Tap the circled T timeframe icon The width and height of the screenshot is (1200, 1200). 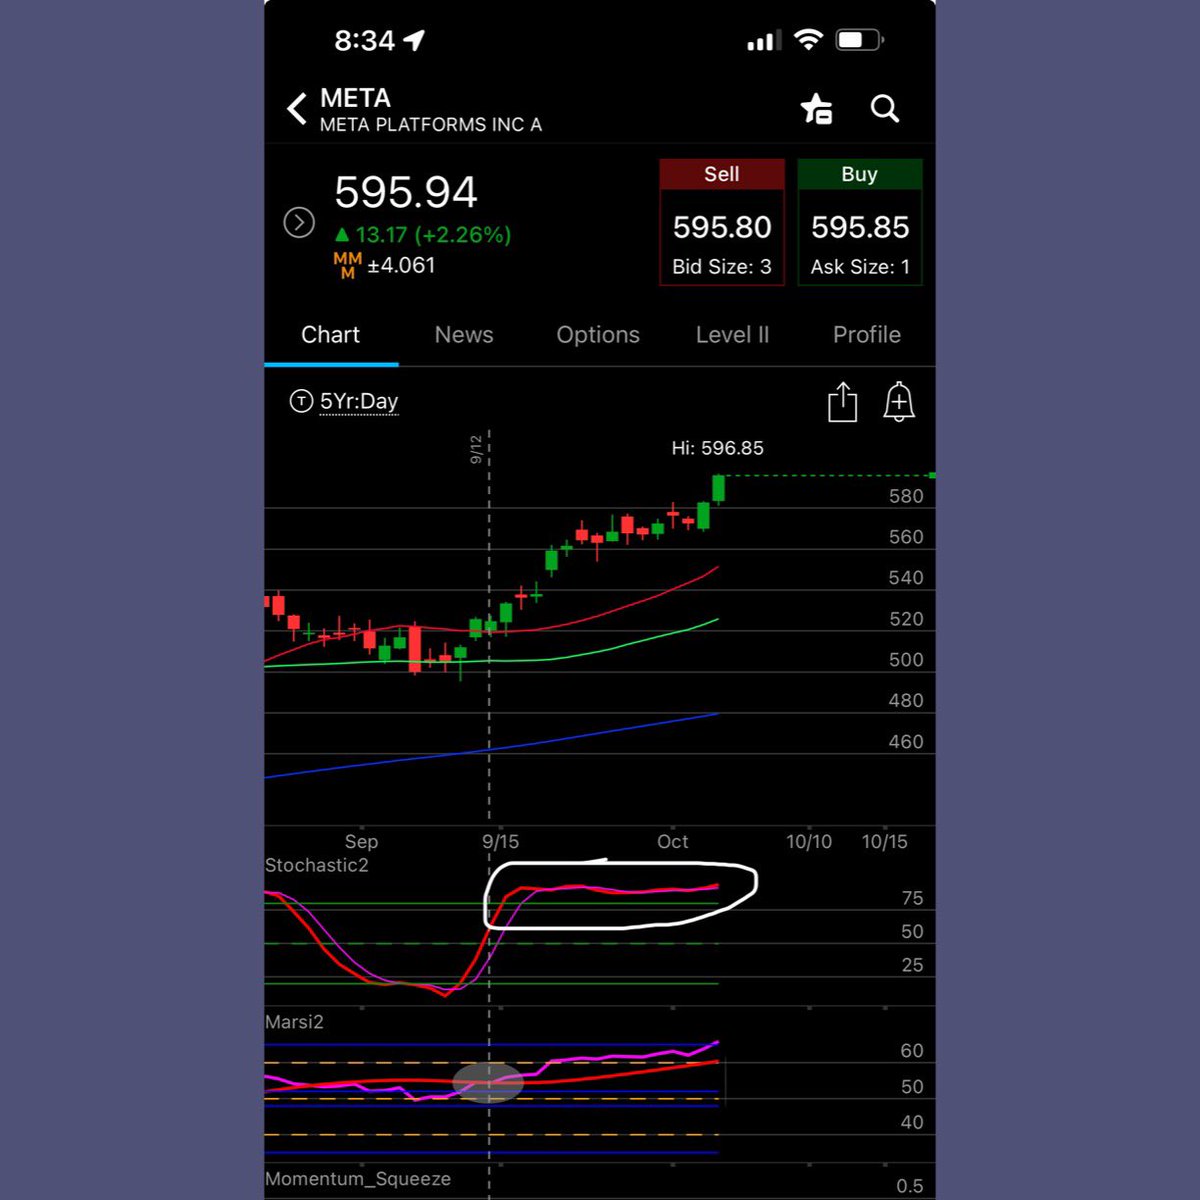click(x=301, y=401)
